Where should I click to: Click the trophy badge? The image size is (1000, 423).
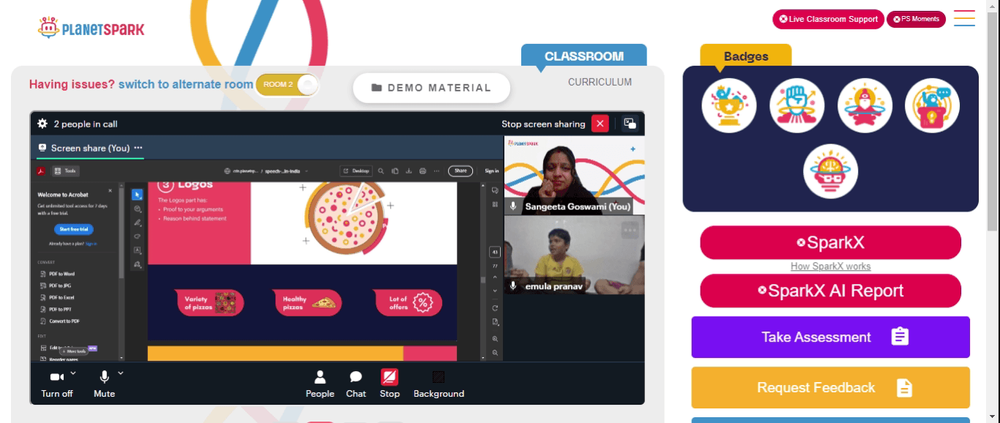click(x=729, y=105)
